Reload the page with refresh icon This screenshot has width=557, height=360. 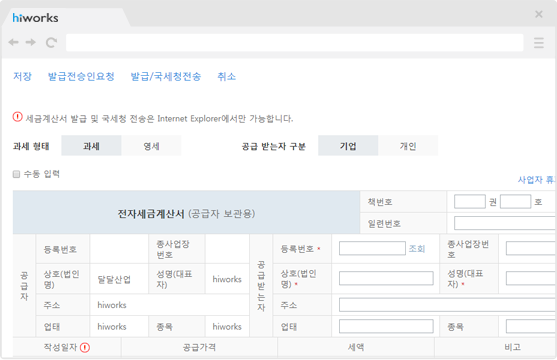(51, 42)
